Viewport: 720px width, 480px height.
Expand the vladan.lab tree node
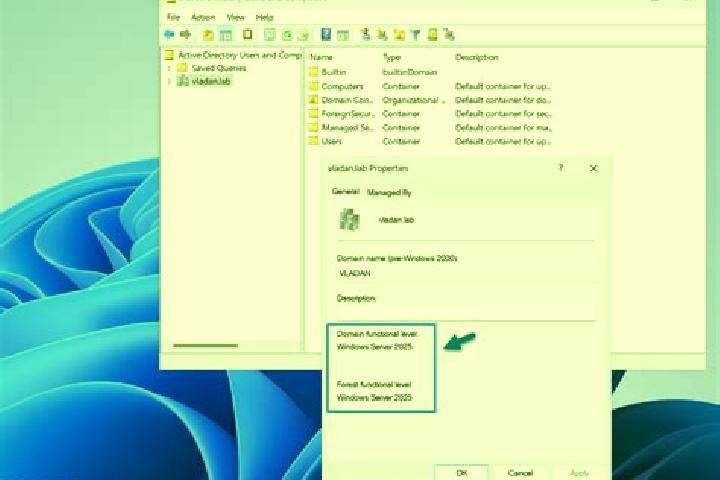pyautogui.click(x=169, y=81)
